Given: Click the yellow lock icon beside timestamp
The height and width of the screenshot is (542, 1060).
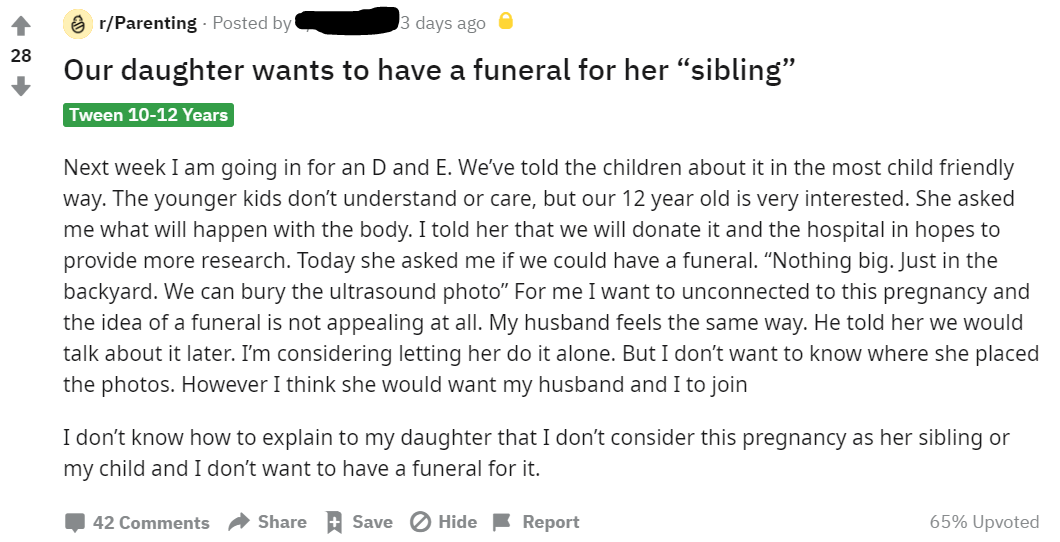Looking at the screenshot, I should tap(506, 22).
